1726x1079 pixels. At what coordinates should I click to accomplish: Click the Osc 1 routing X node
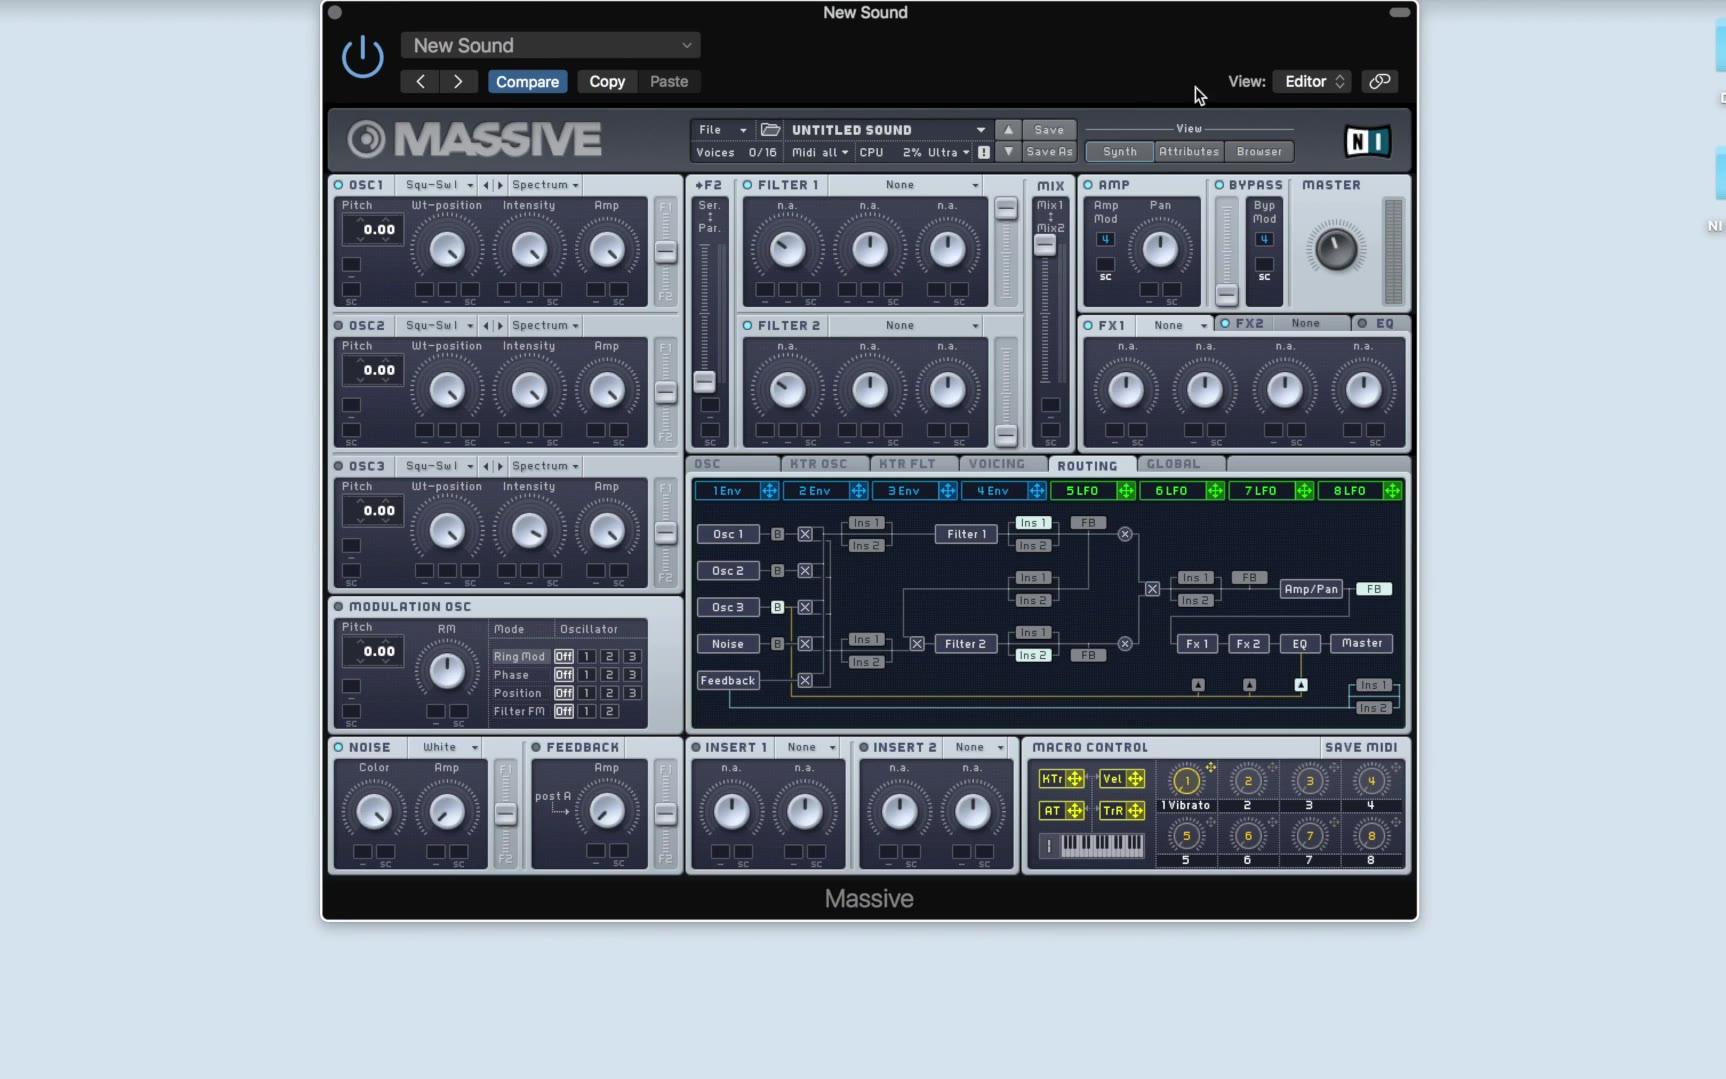[x=805, y=534]
